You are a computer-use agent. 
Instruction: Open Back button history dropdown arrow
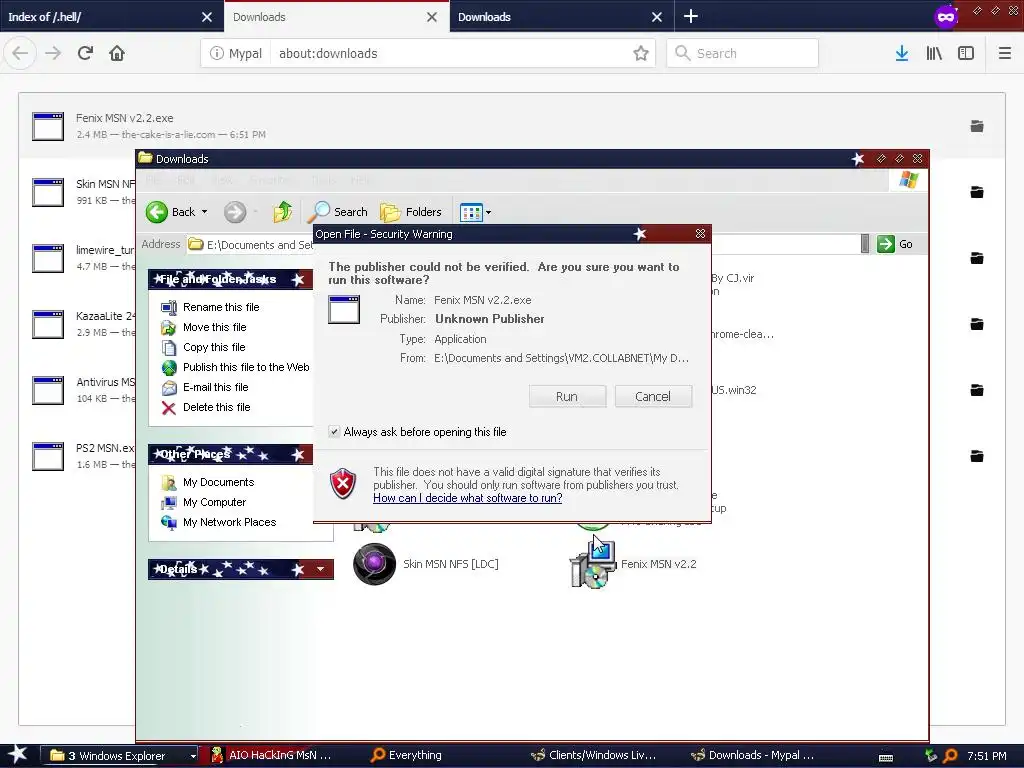204,212
